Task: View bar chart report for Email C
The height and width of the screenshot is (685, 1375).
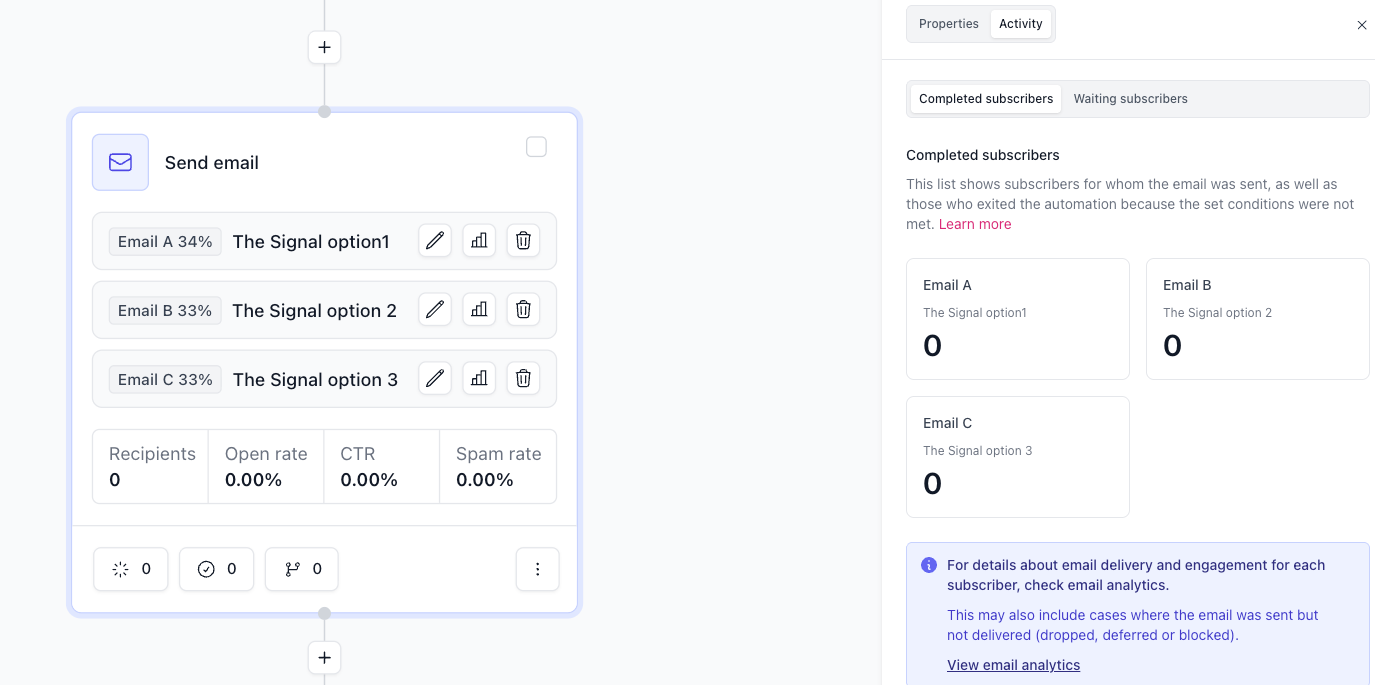Action: [479, 379]
